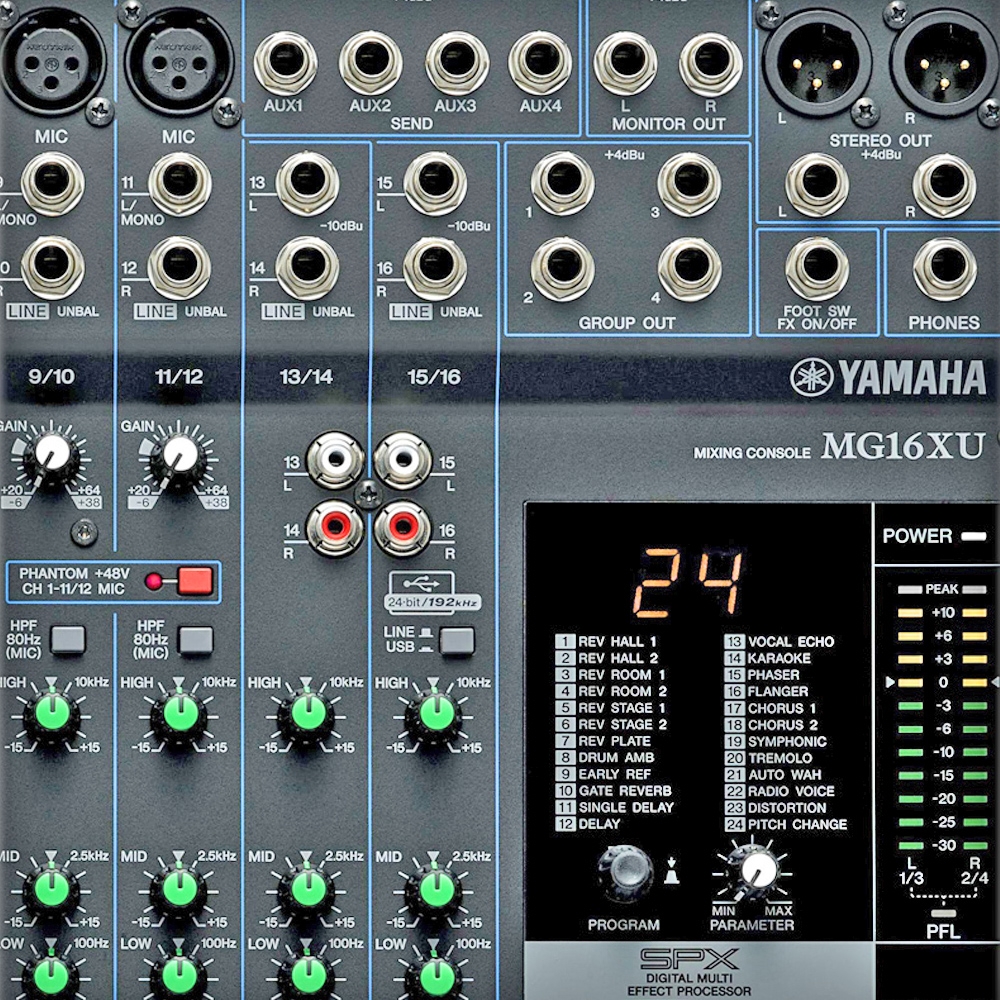Click the 'VOCAL ECHO' effect entry

pos(779,641)
